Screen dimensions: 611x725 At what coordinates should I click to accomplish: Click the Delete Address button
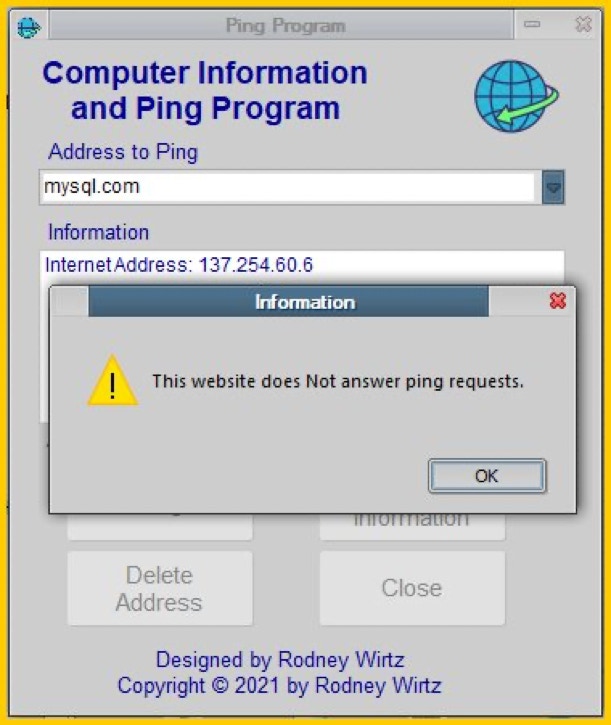click(160, 588)
